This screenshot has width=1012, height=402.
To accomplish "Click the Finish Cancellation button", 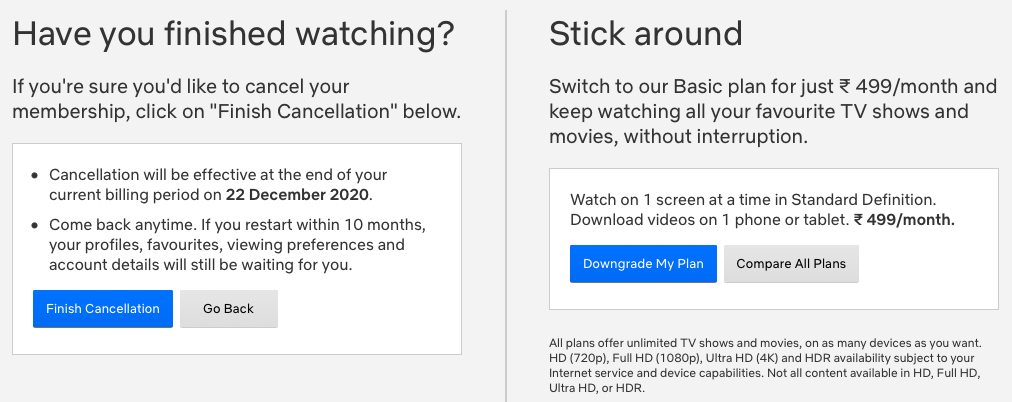I will [103, 308].
